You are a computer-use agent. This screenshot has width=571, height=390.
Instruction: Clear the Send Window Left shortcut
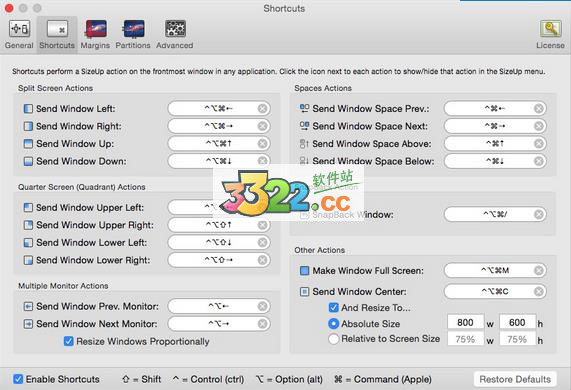[262, 109]
